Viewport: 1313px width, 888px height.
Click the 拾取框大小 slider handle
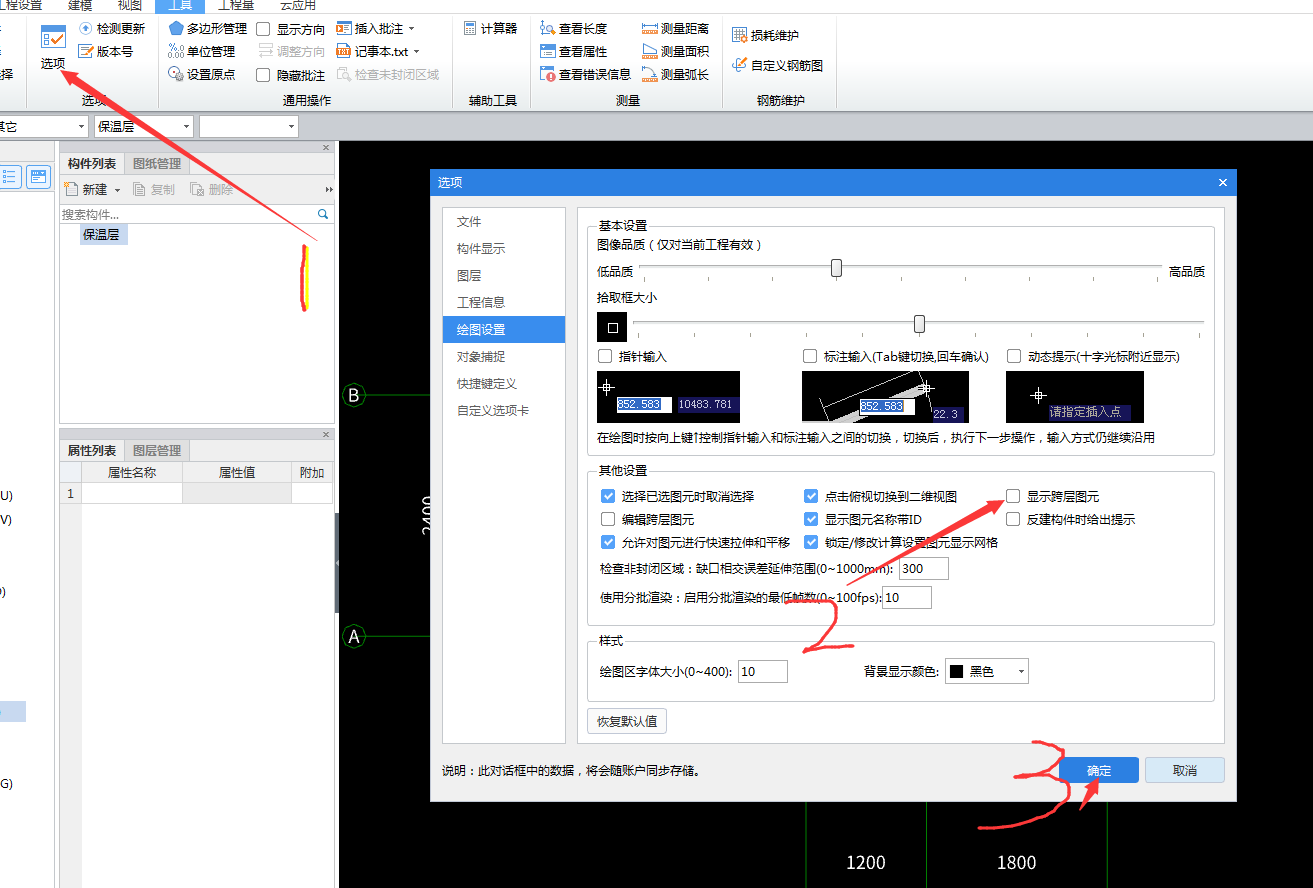tap(919, 323)
